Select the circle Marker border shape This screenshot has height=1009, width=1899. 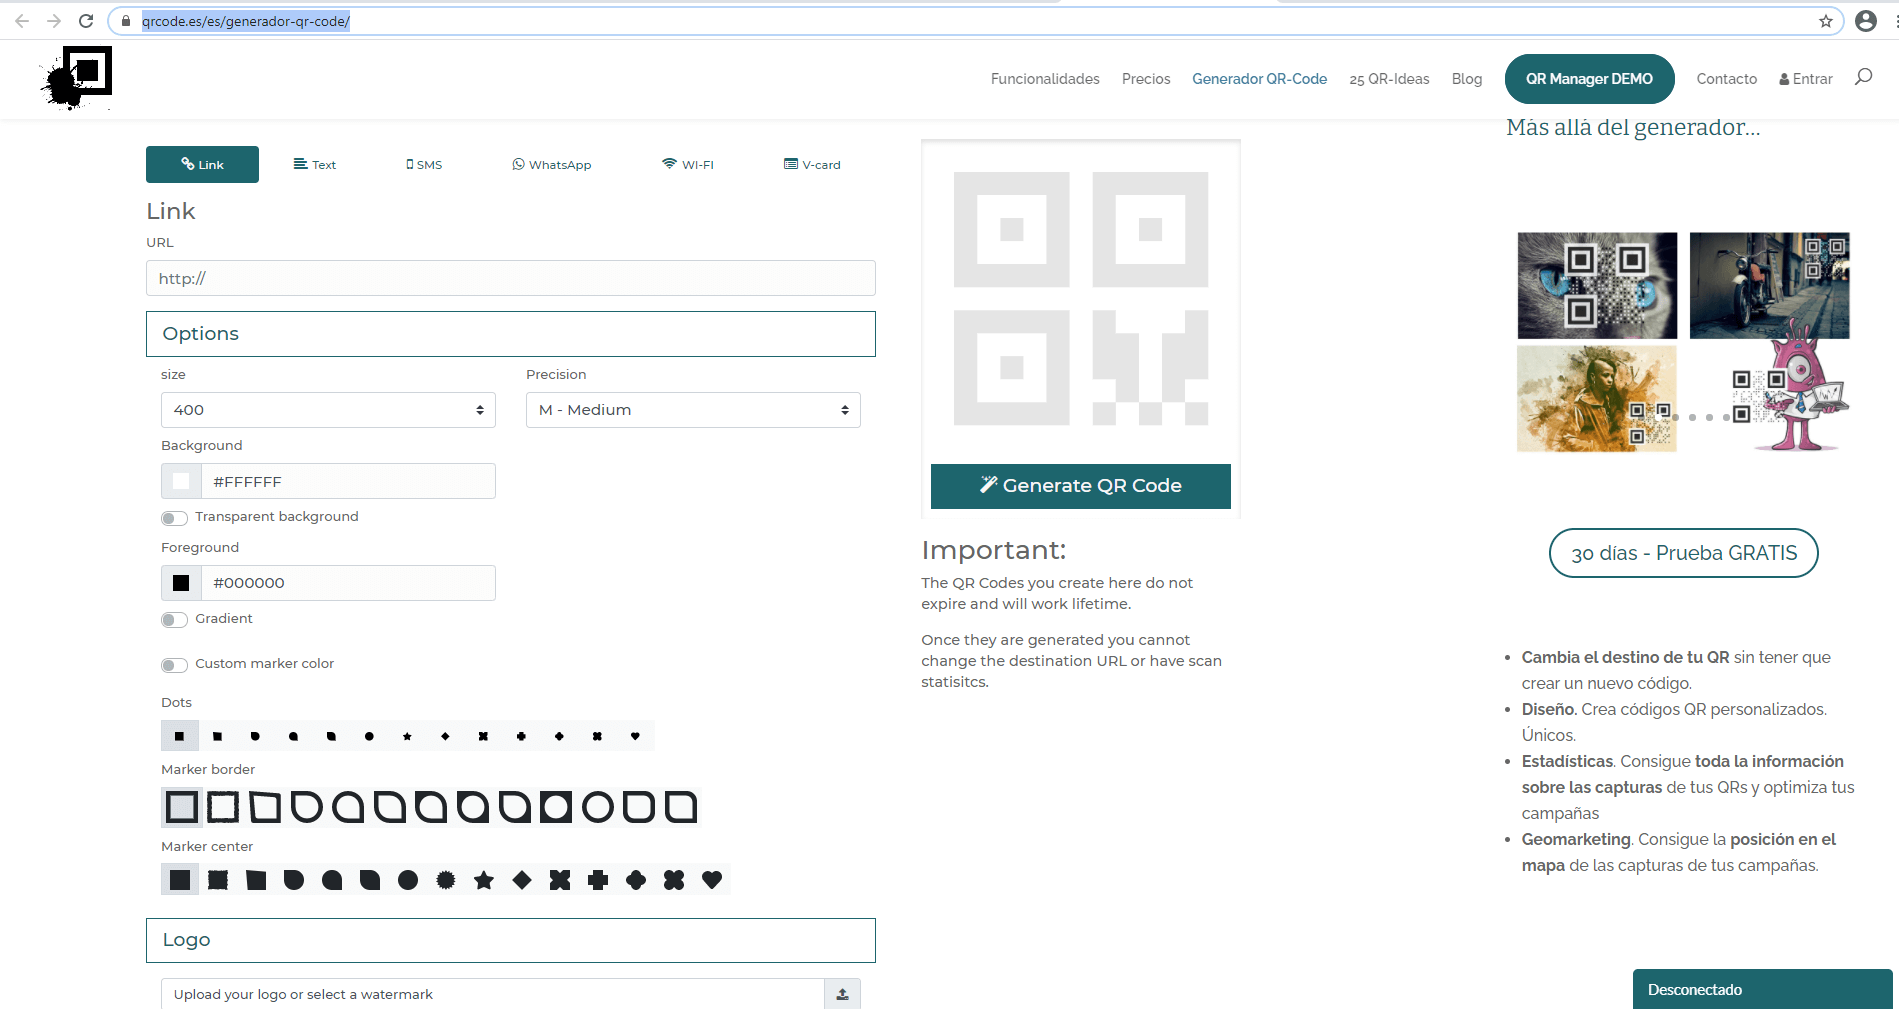[x=598, y=807]
